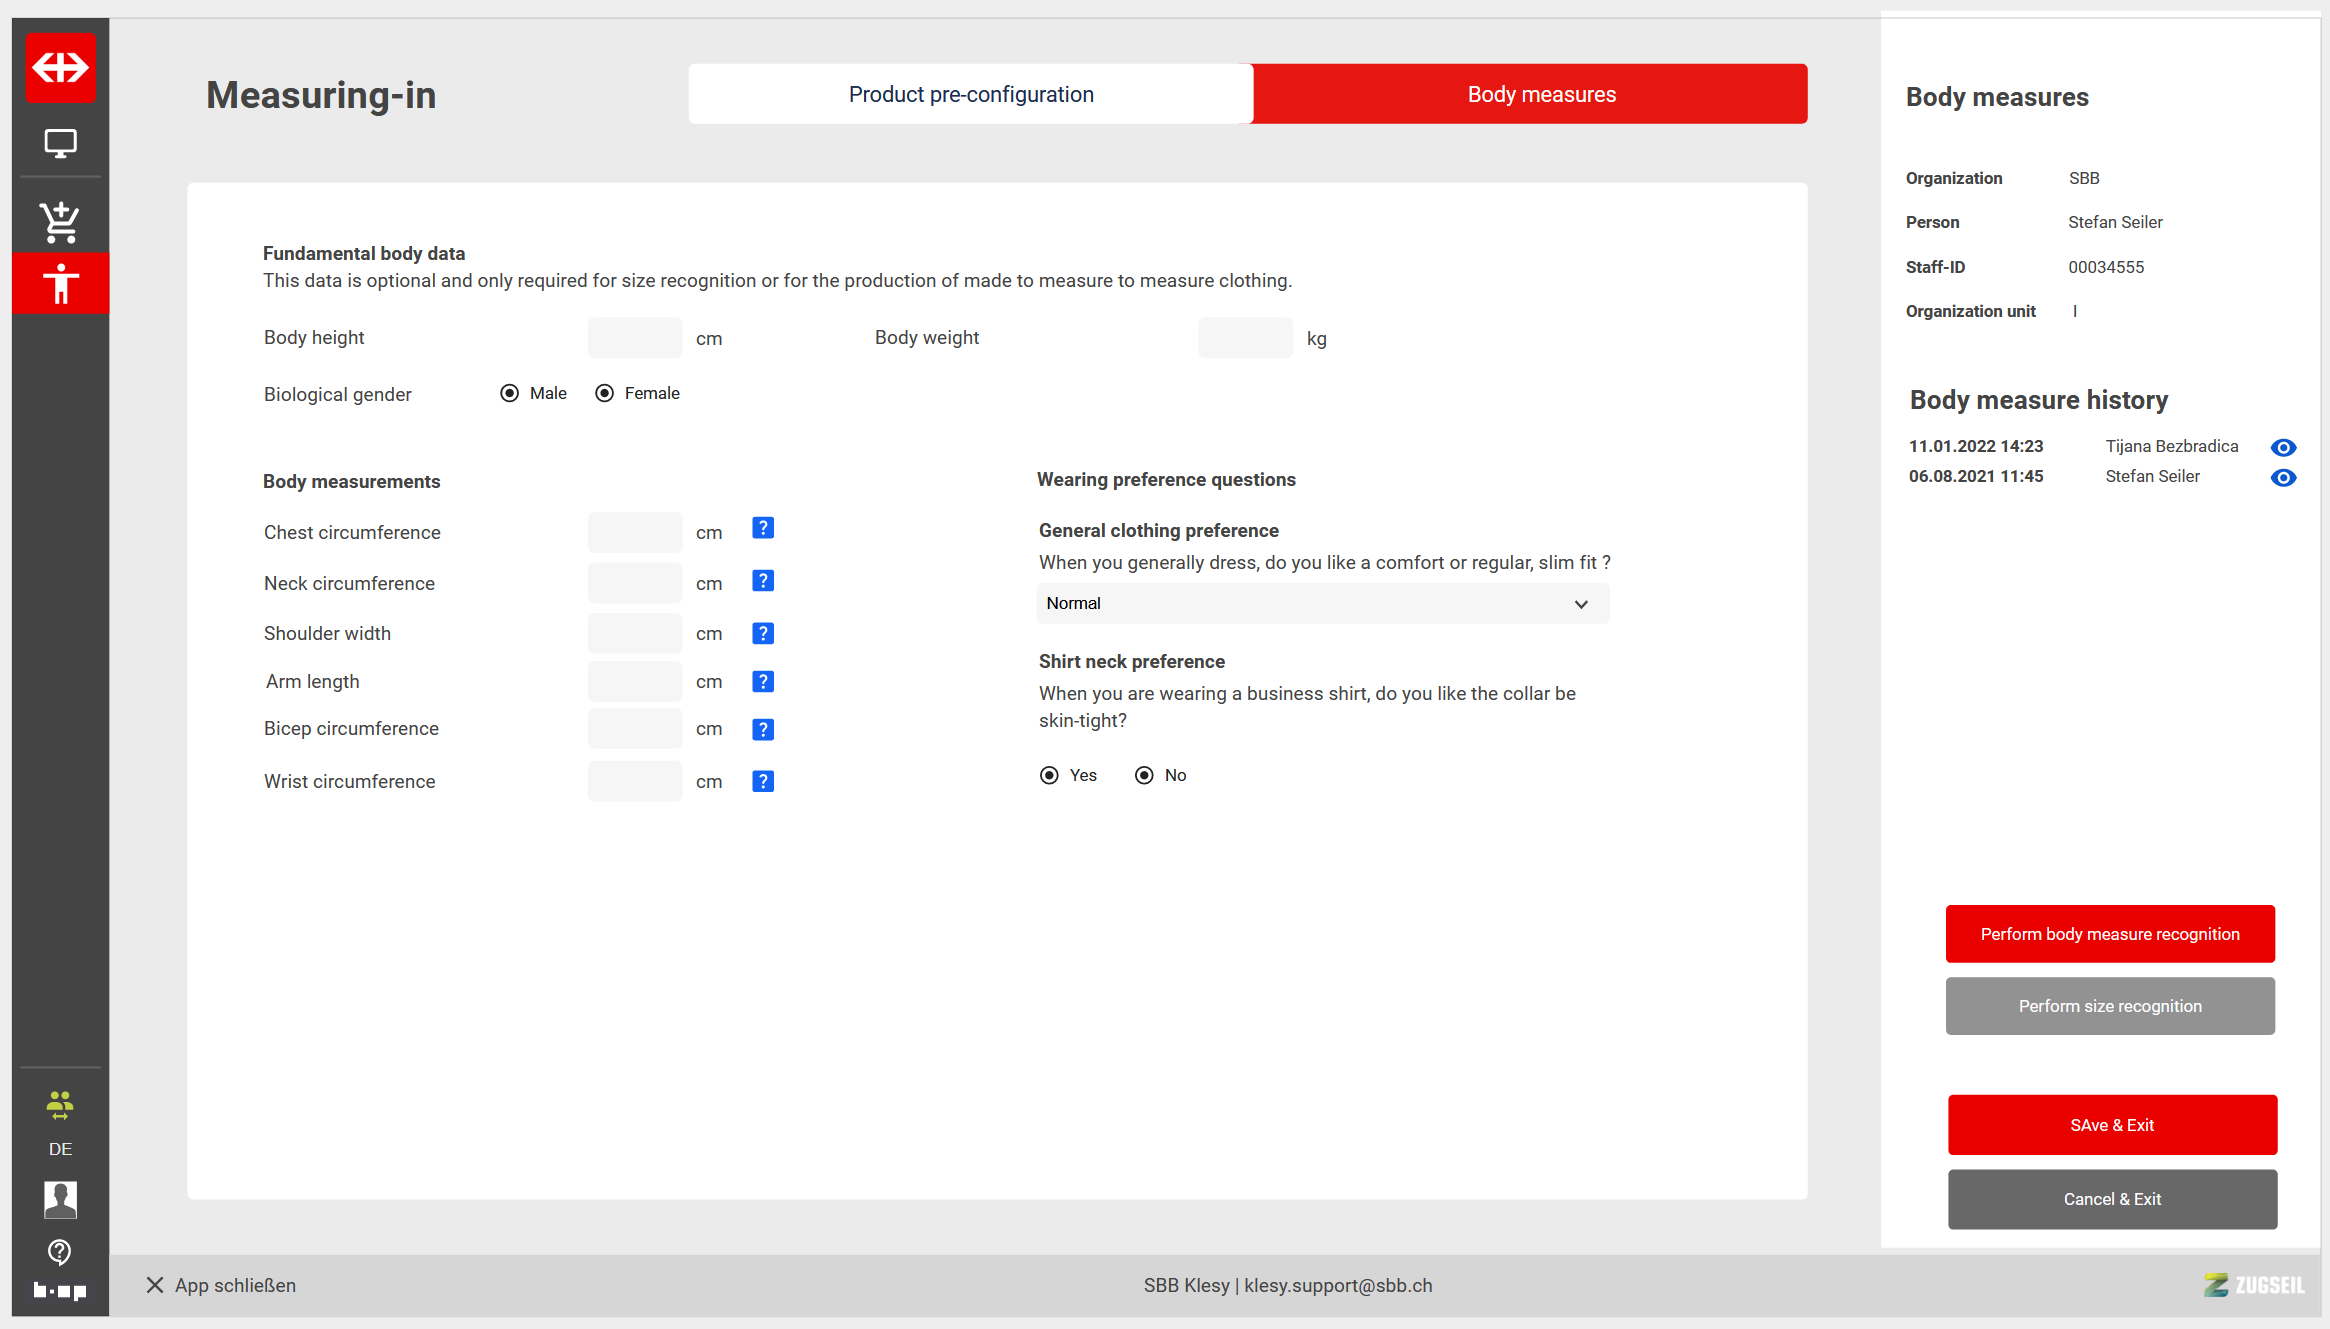Select Male biological gender
The height and width of the screenshot is (1329, 2330).
(510, 394)
